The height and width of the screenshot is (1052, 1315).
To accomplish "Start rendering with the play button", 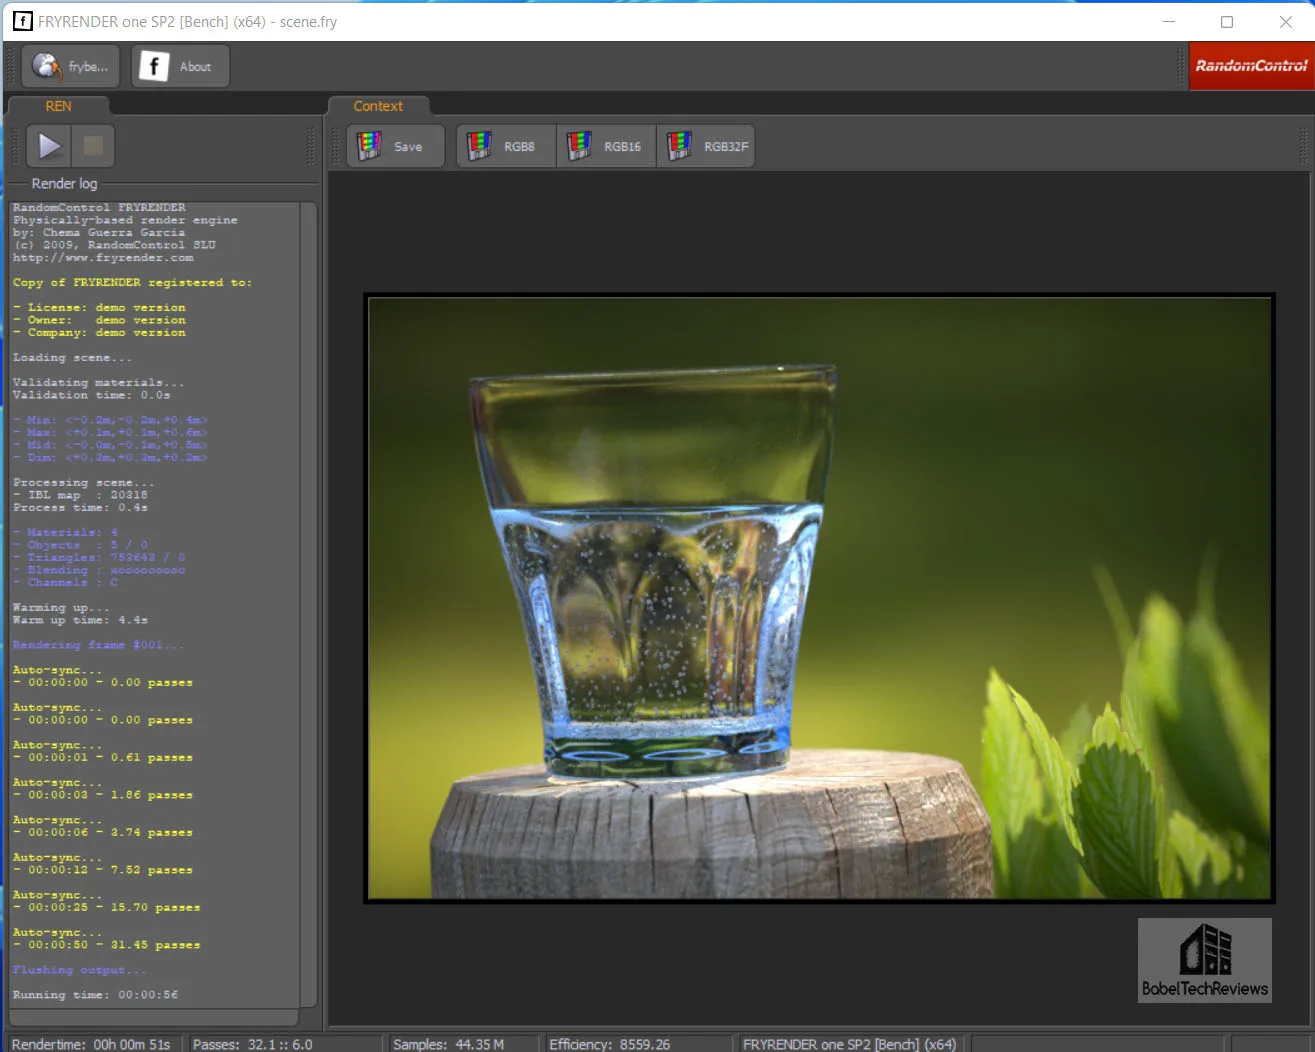I will click(x=49, y=146).
